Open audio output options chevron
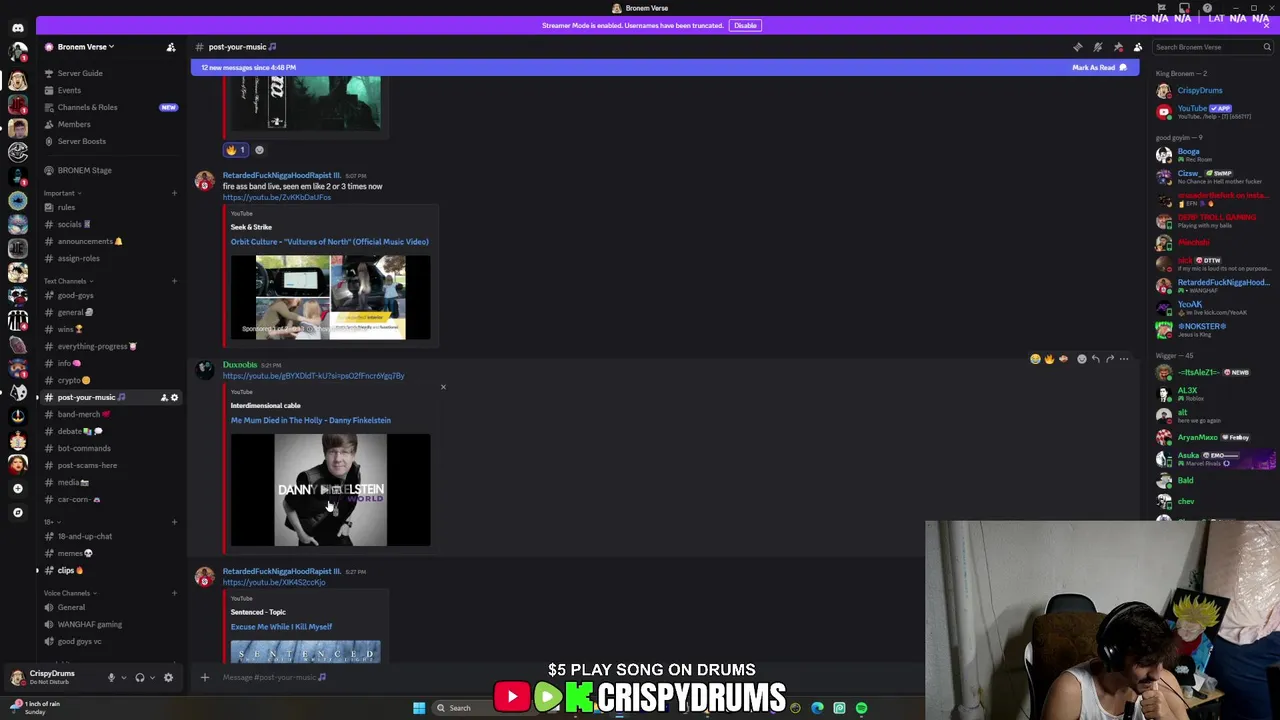 point(152,678)
